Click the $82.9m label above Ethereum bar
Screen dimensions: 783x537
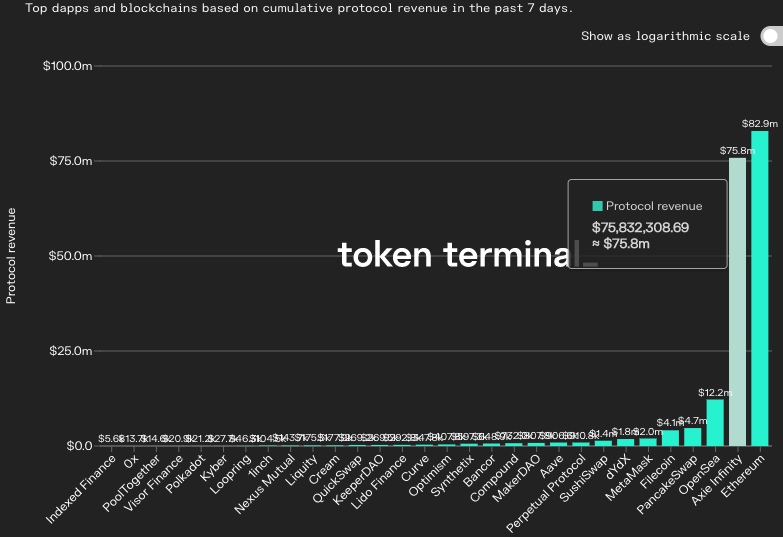click(760, 123)
